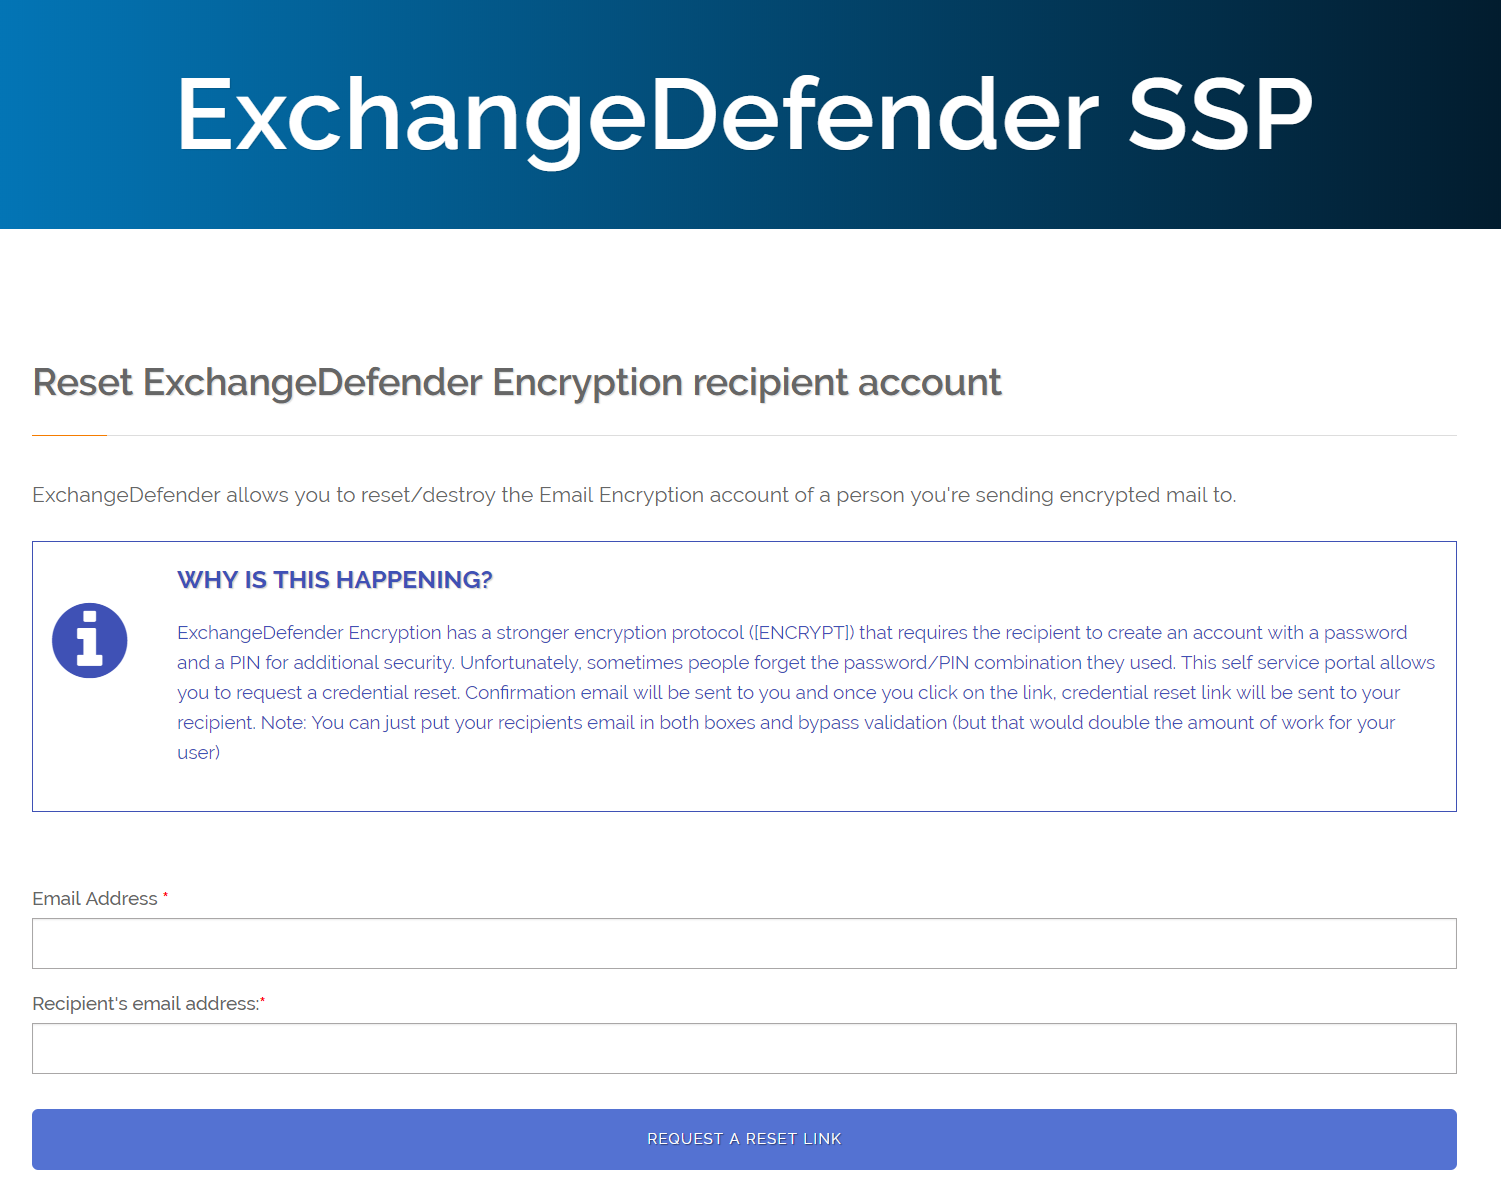The width and height of the screenshot is (1501, 1203).
Task: Select the Why Is This Happening heading
Action: pyautogui.click(x=335, y=580)
